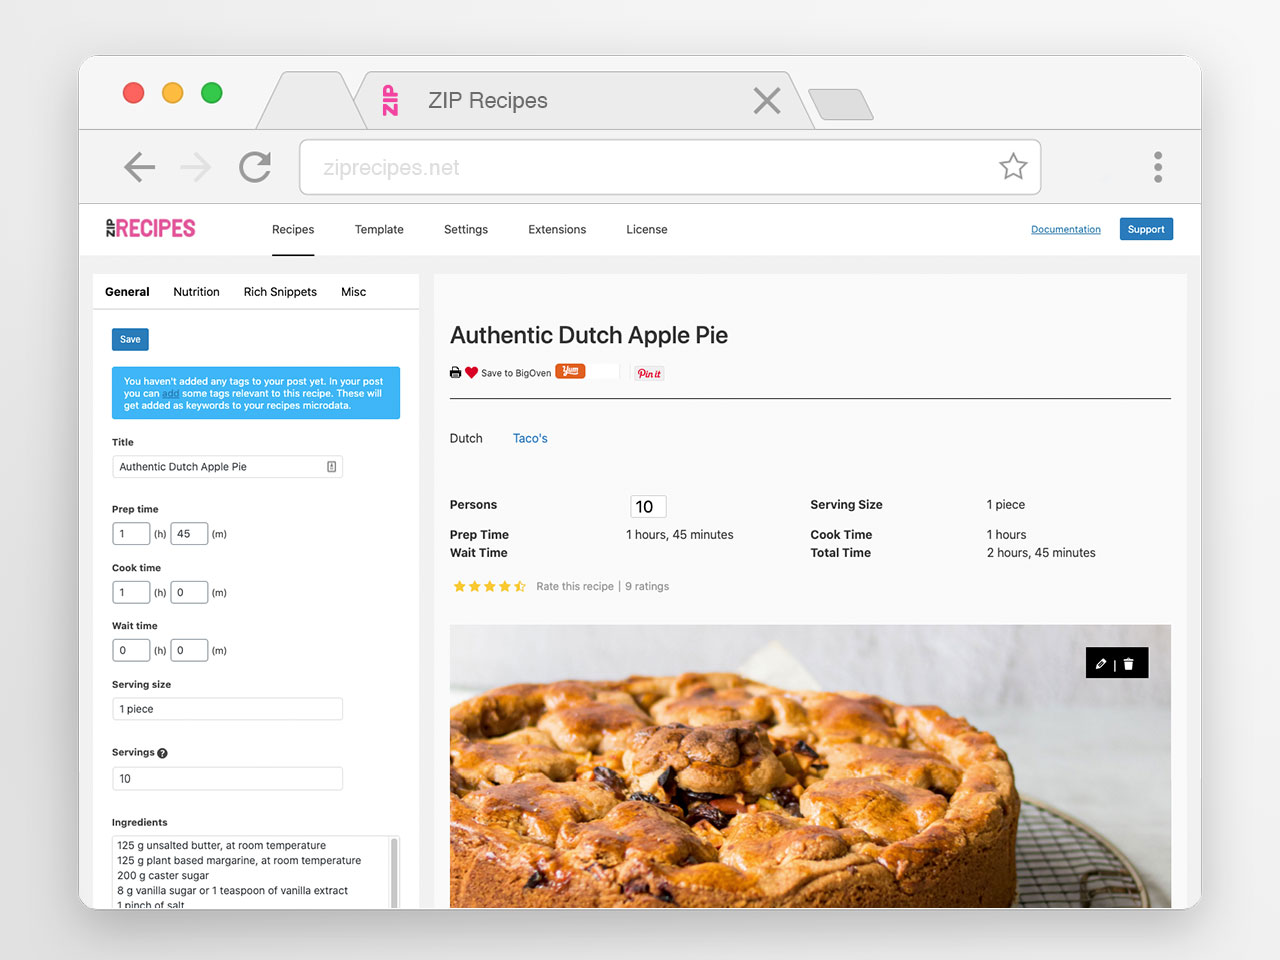Click the Servings help question mark icon
The image size is (1280, 960).
[x=162, y=753]
